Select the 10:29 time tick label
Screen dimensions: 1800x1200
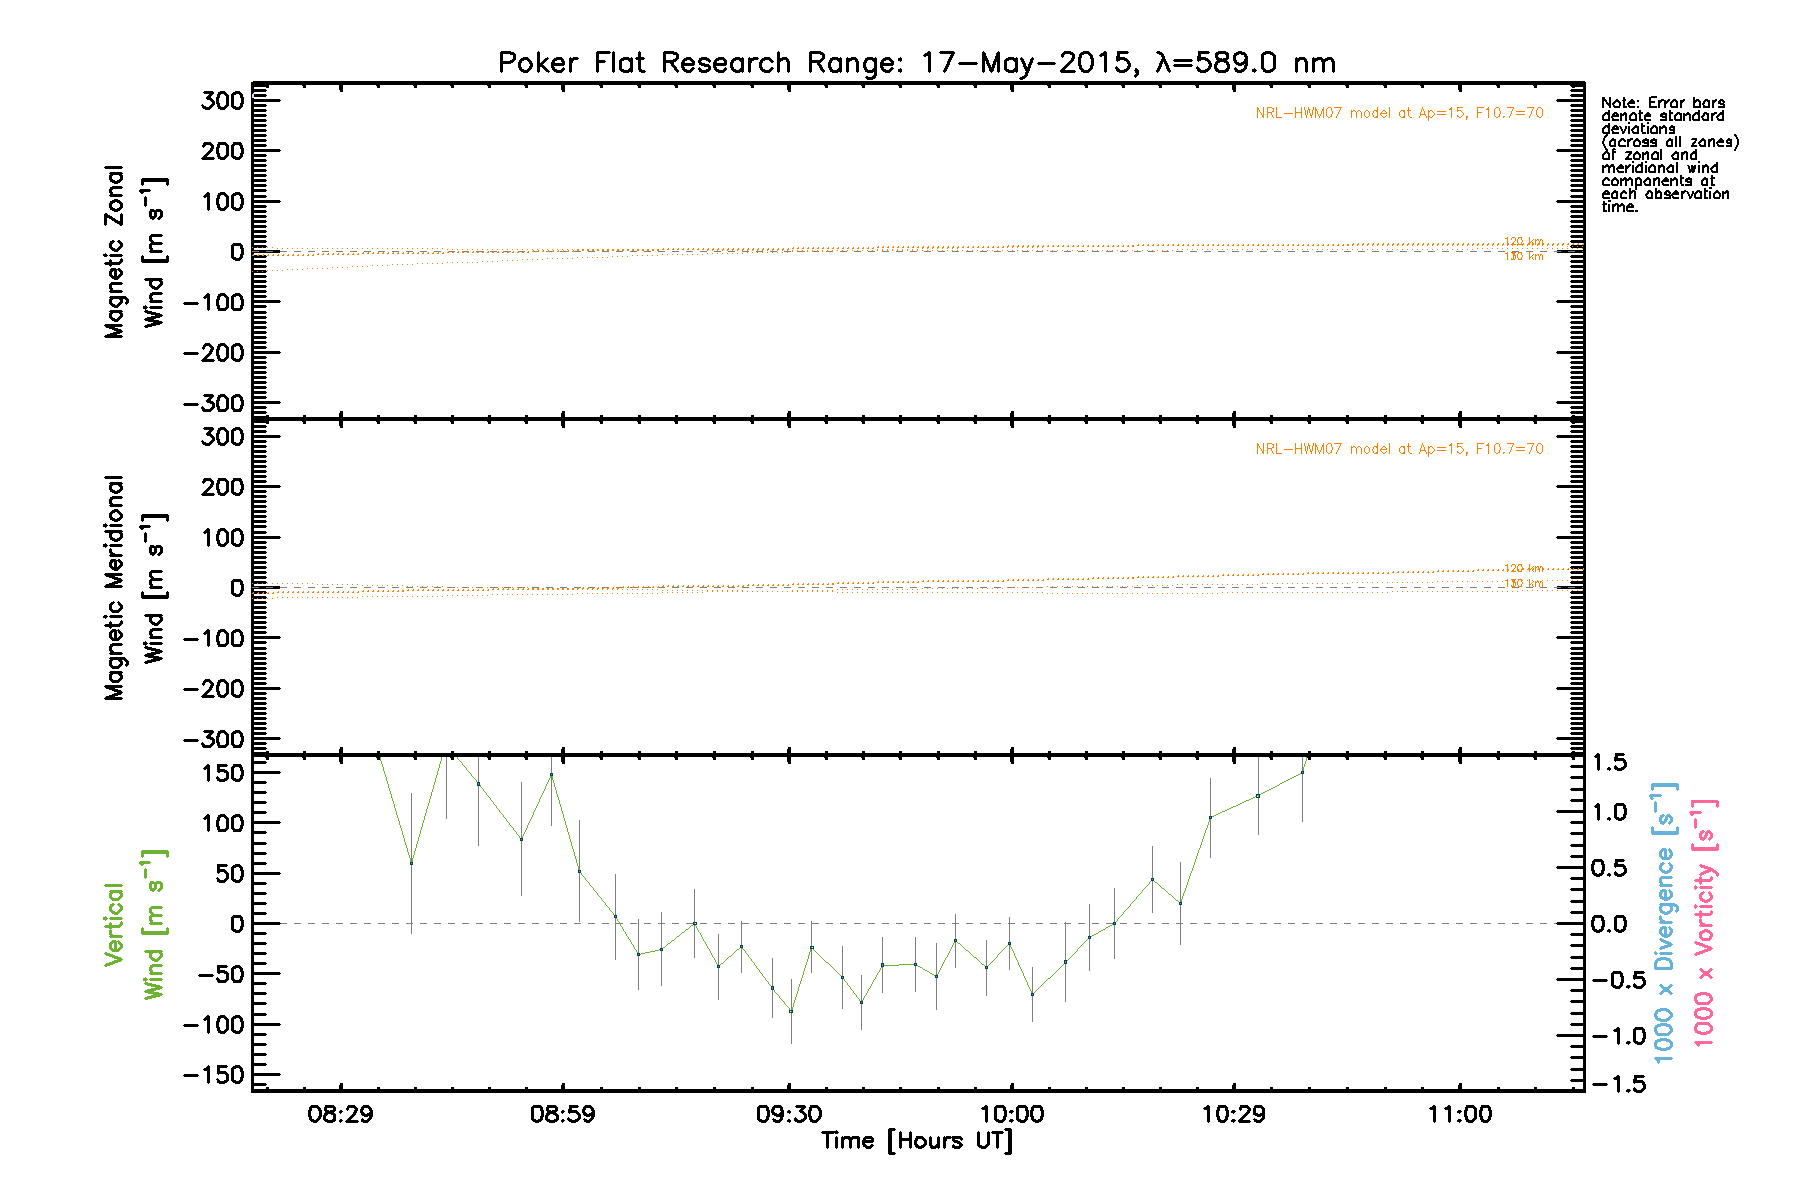pos(1234,1115)
